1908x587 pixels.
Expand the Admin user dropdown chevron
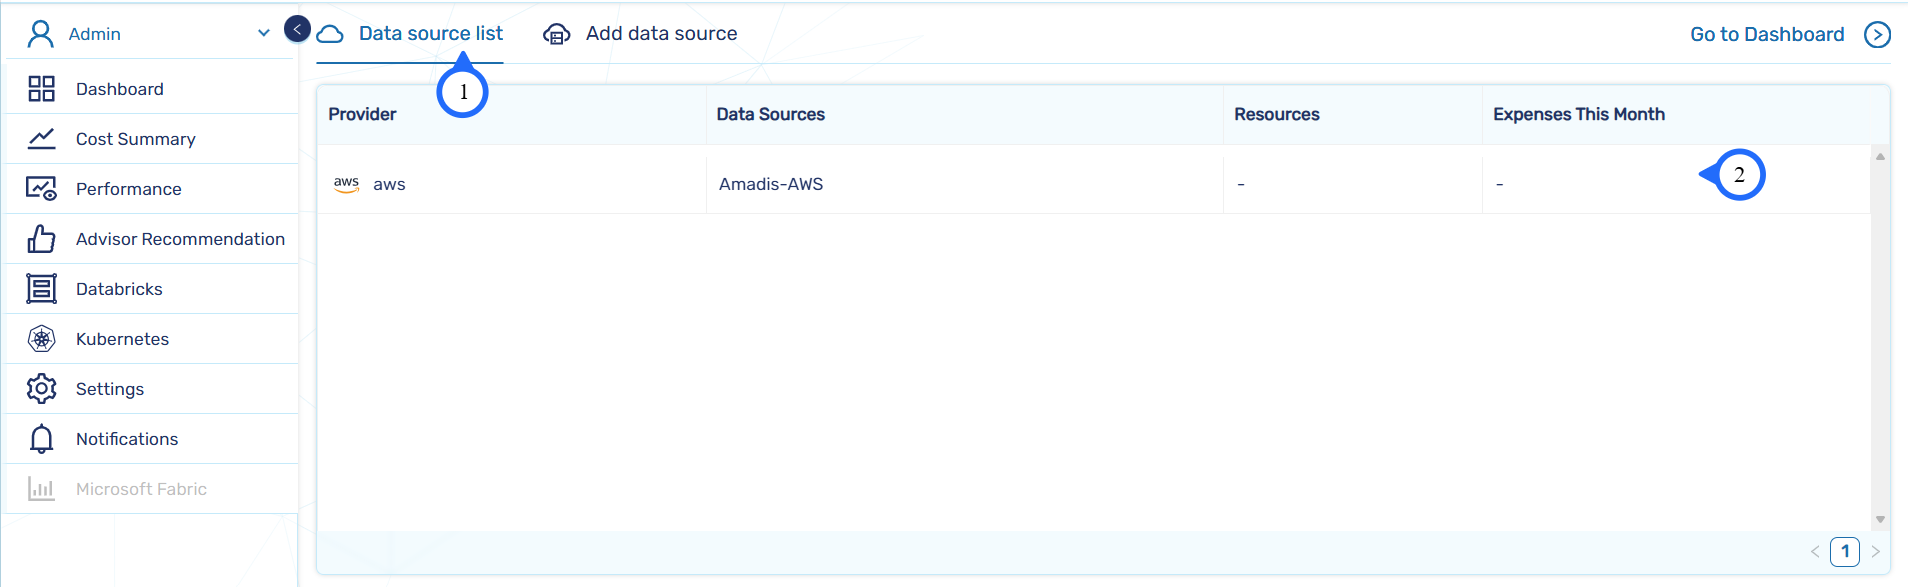(264, 33)
